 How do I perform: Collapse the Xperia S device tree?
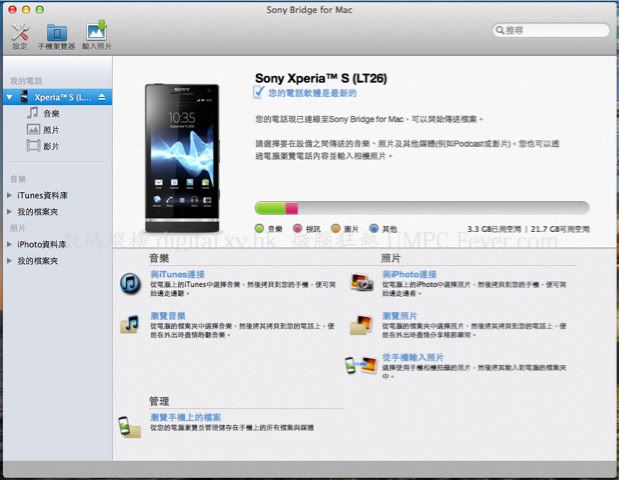coord(10,97)
